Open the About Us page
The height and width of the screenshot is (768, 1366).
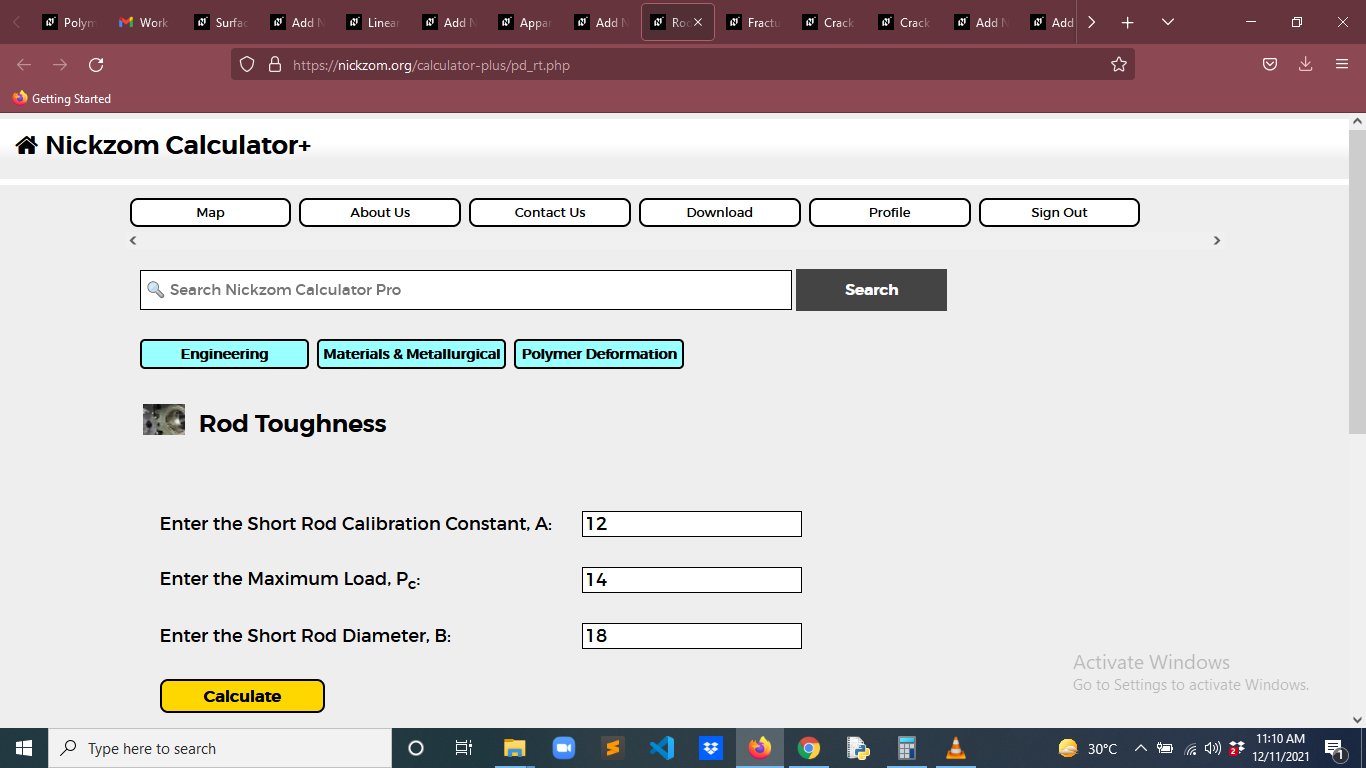click(x=380, y=212)
